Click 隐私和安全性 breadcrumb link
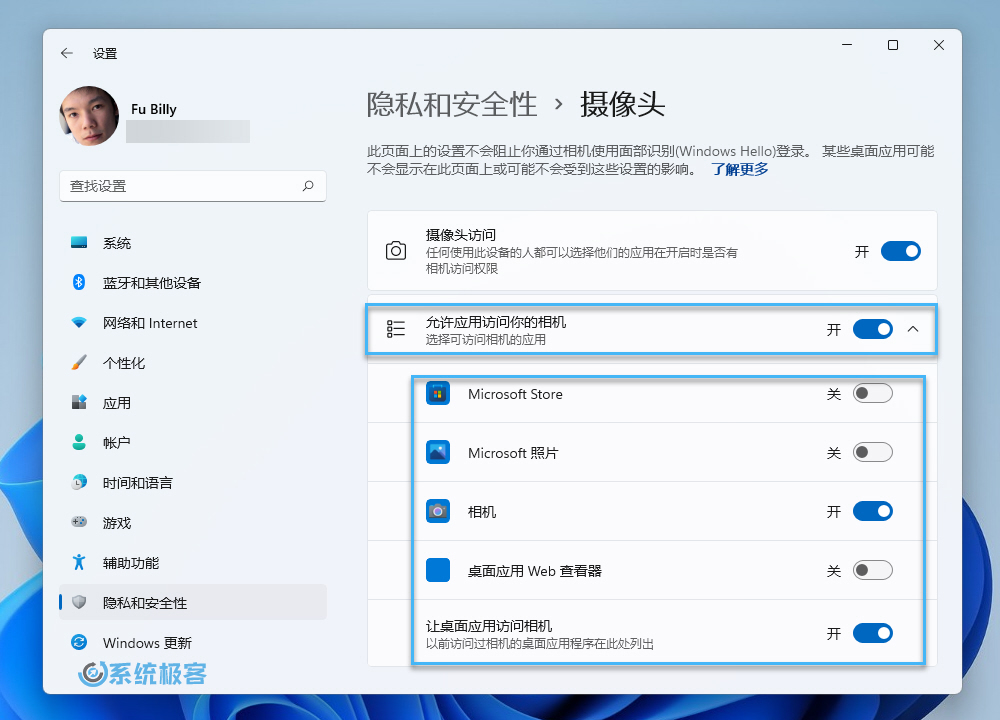The width and height of the screenshot is (1000, 720). (x=452, y=104)
